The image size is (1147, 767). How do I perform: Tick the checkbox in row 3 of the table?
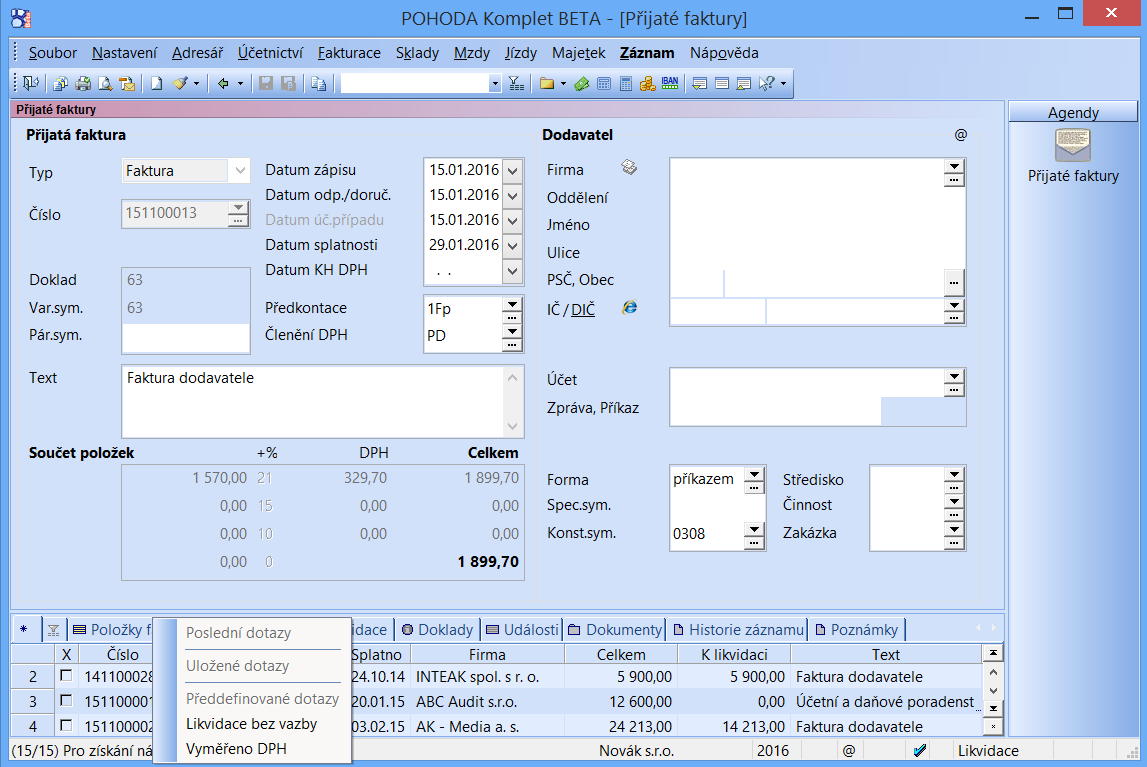66,702
